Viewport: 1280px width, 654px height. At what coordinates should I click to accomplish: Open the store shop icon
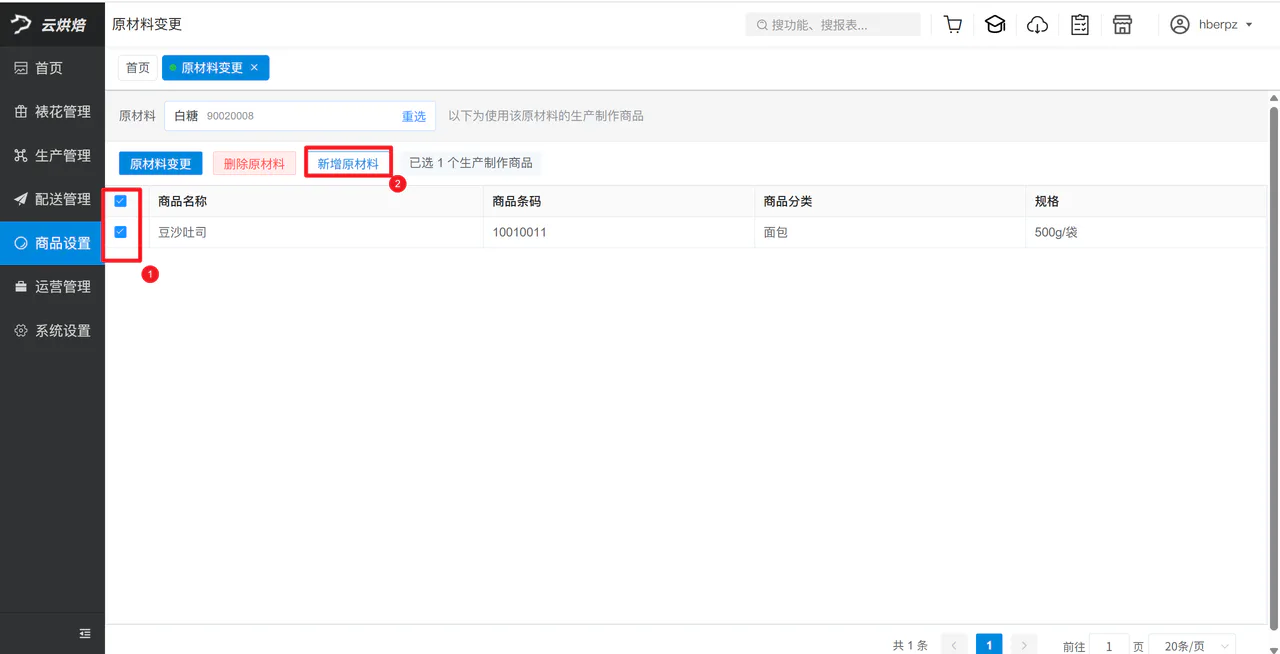coord(1122,25)
